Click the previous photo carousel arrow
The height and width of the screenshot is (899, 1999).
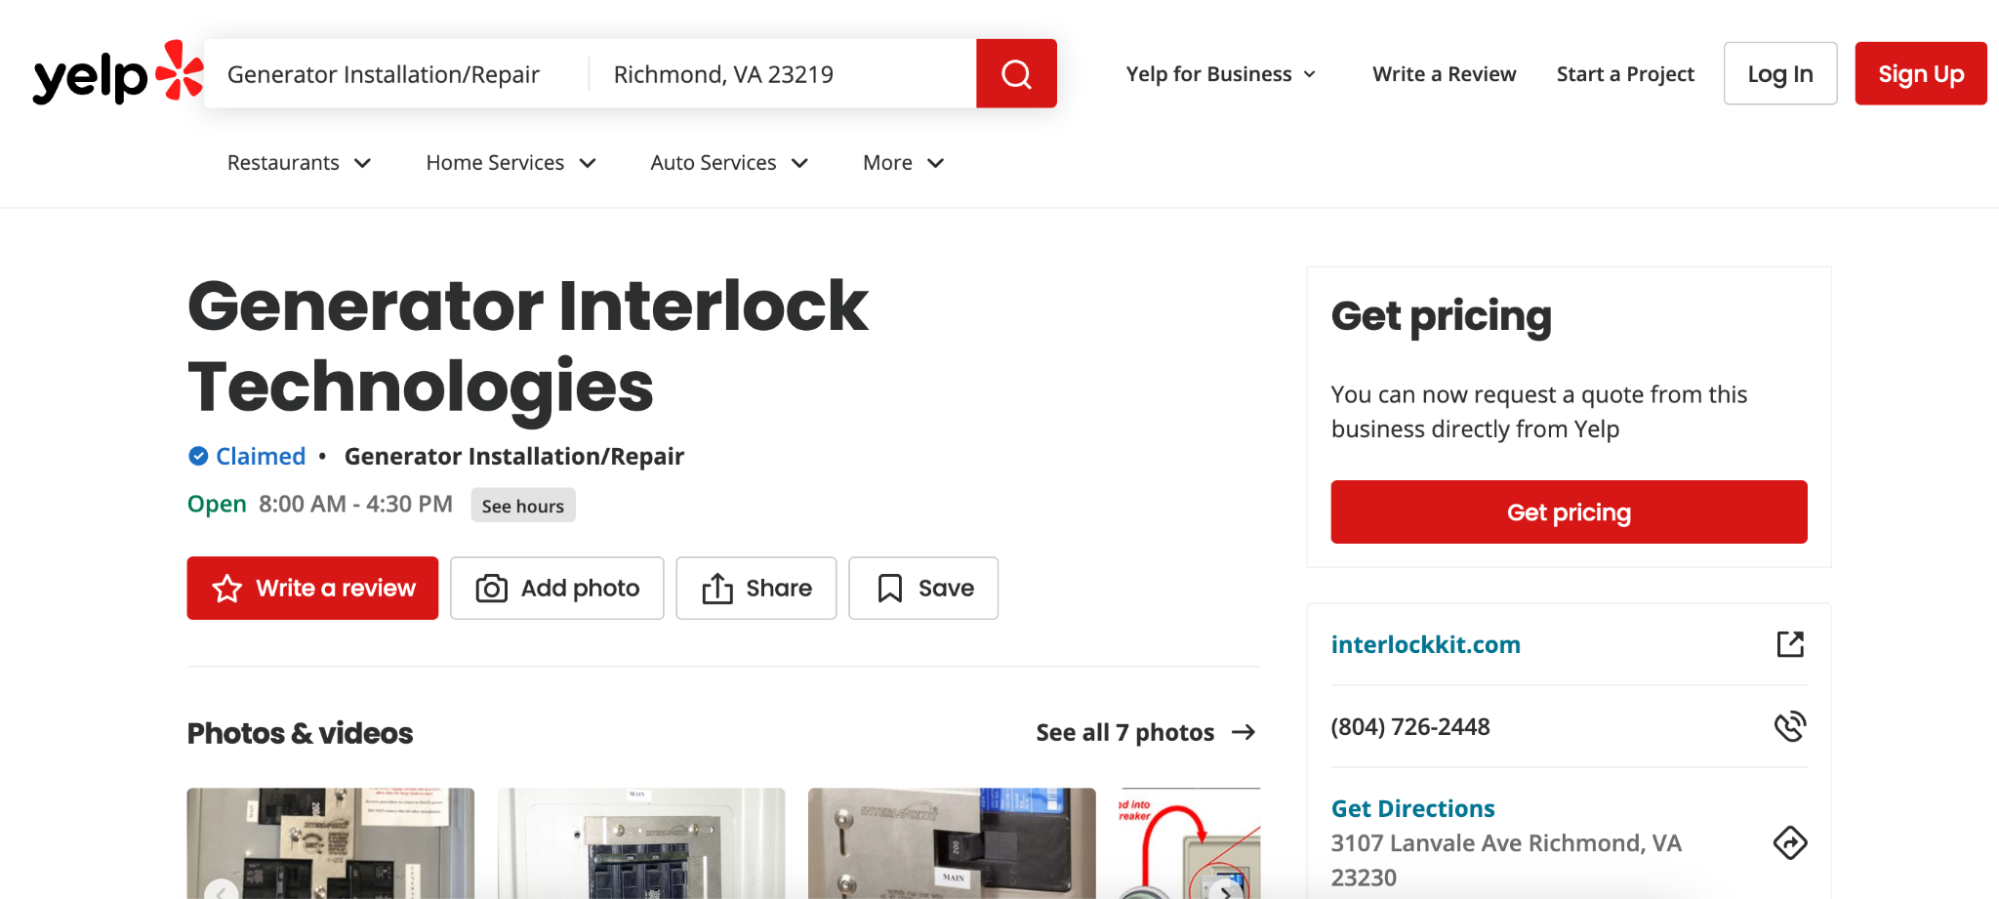pyautogui.click(x=221, y=890)
